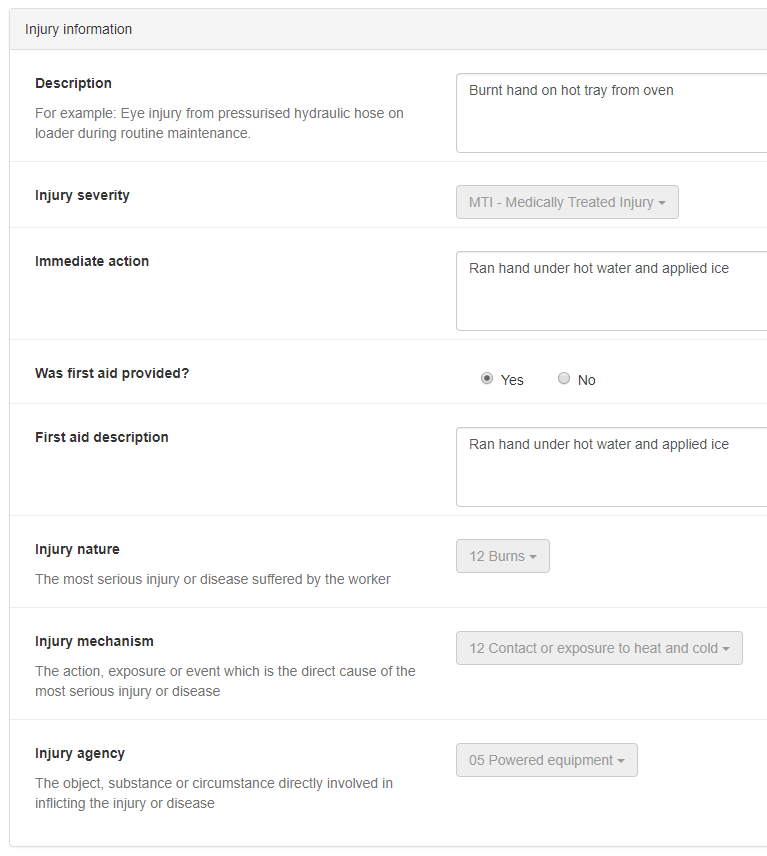Viewport: 767px width, 856px height.
Task: Click the 'Was first aid provided?' label
Action: click(112, 373)
